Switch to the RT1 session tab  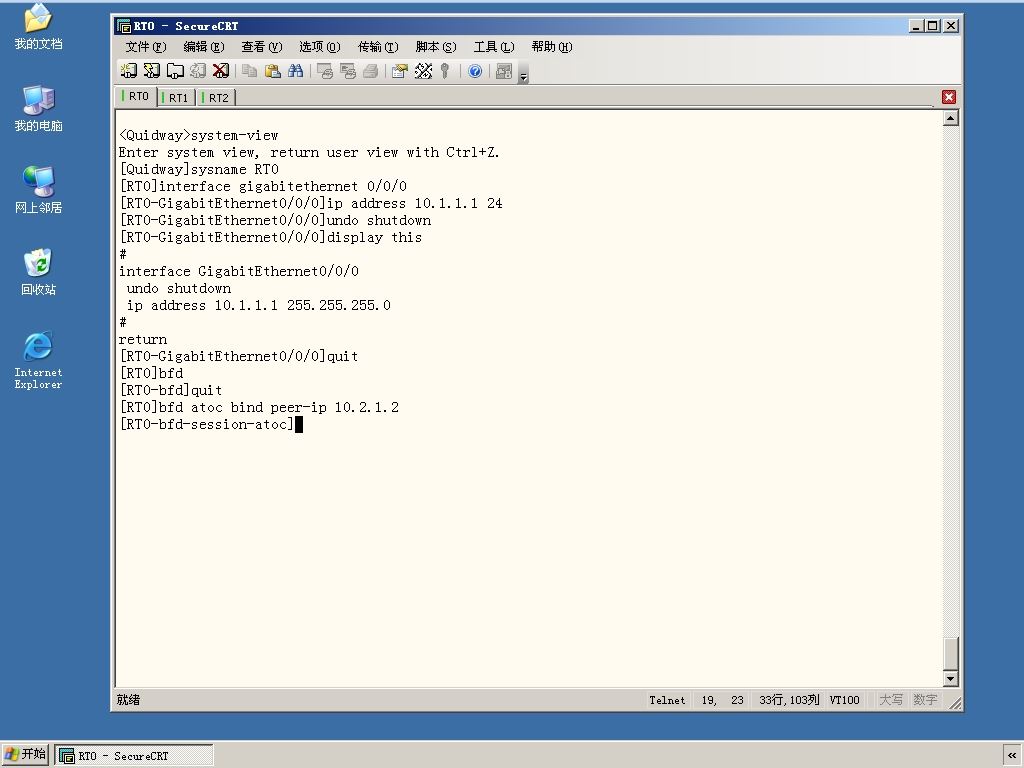click(176, 97)
